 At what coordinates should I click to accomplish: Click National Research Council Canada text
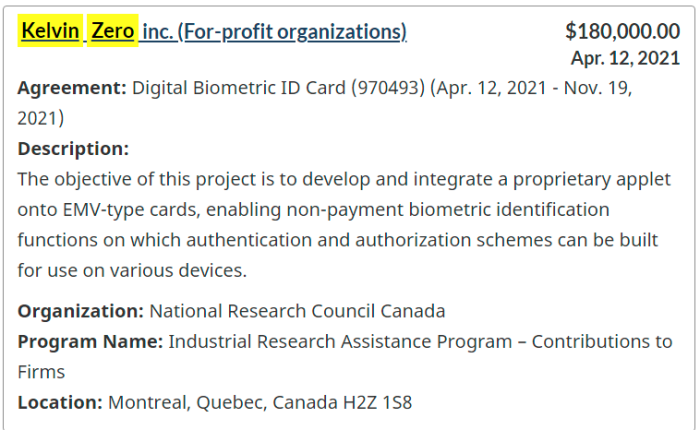point(297,311)
